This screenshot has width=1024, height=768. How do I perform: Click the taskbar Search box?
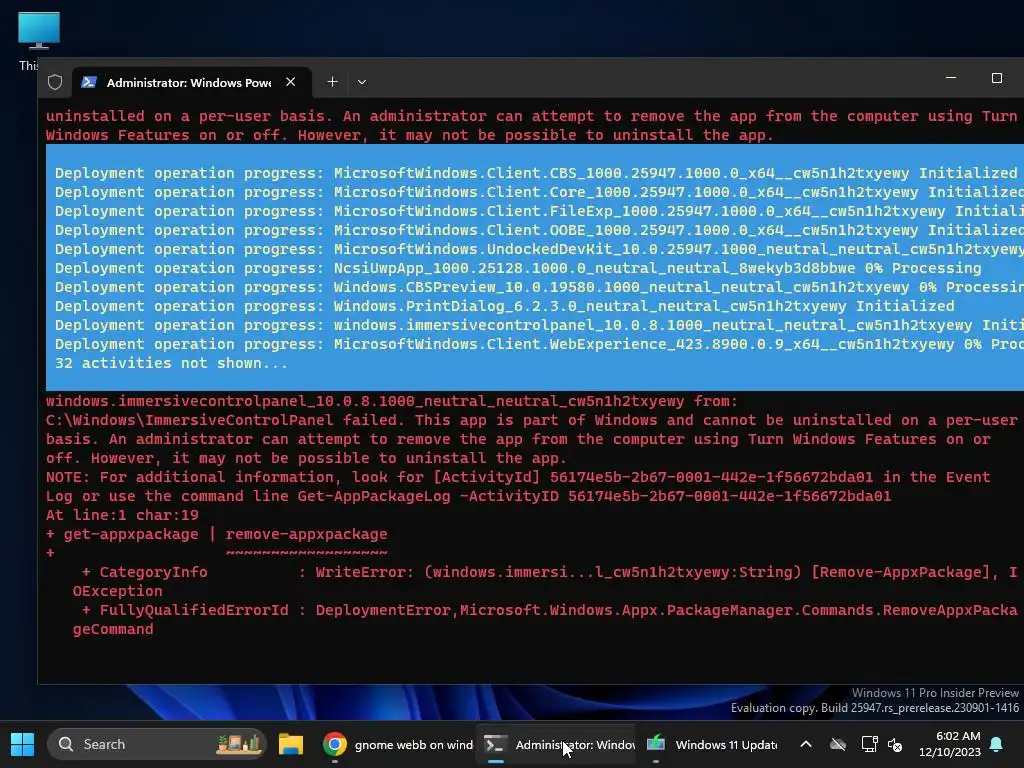(157, 744)
